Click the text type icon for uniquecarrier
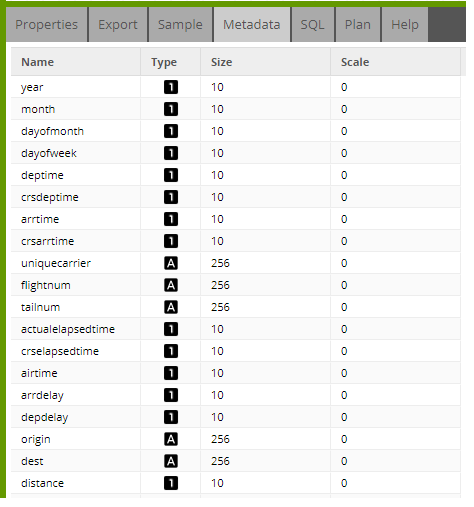 coord(171,263)
